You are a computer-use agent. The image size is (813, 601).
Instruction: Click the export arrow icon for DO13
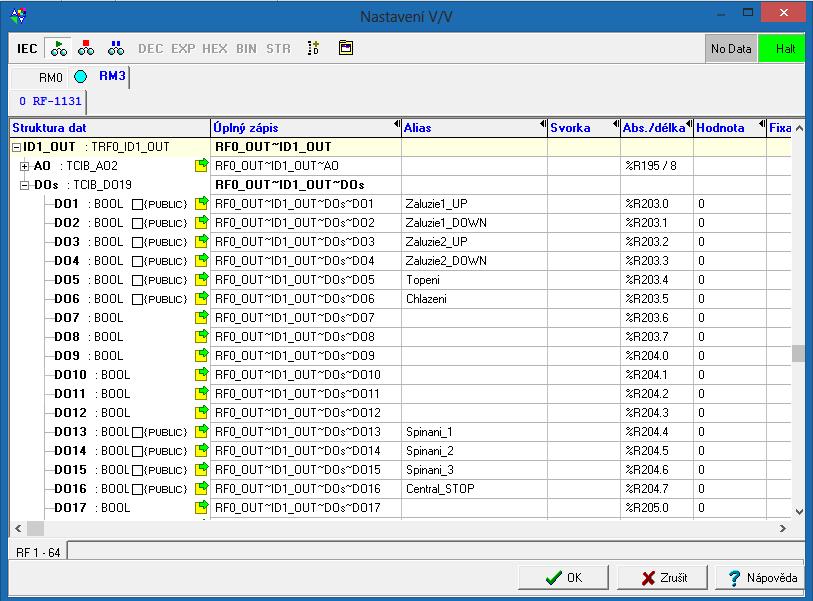[x=202, y=431]
